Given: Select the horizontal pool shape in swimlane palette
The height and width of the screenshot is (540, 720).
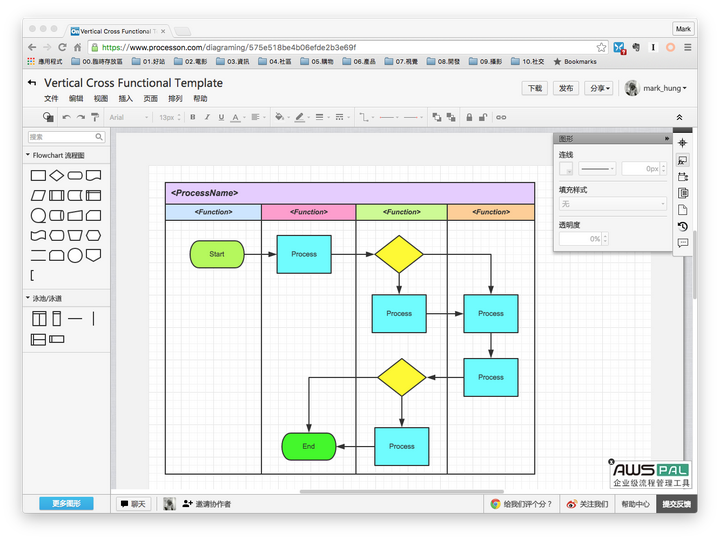Looking at the screenshot, I should tap(38, 339).
